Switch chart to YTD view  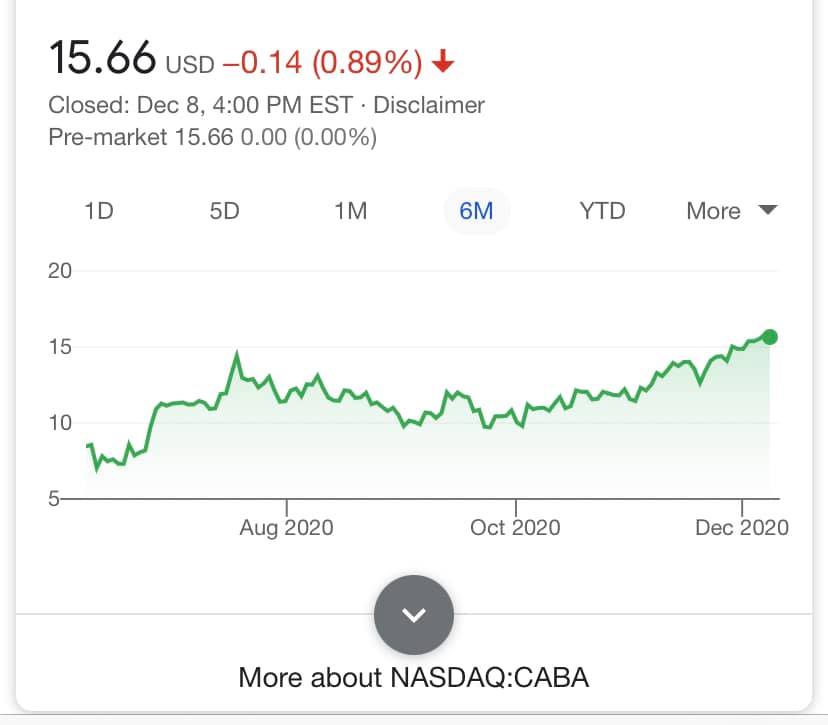click(x=602, y=211)
